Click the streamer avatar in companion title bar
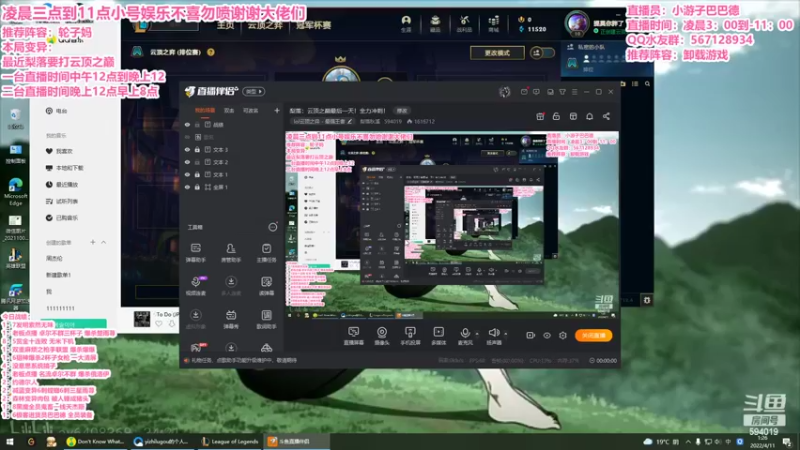The image size is (800, 450). pos(505,92)
